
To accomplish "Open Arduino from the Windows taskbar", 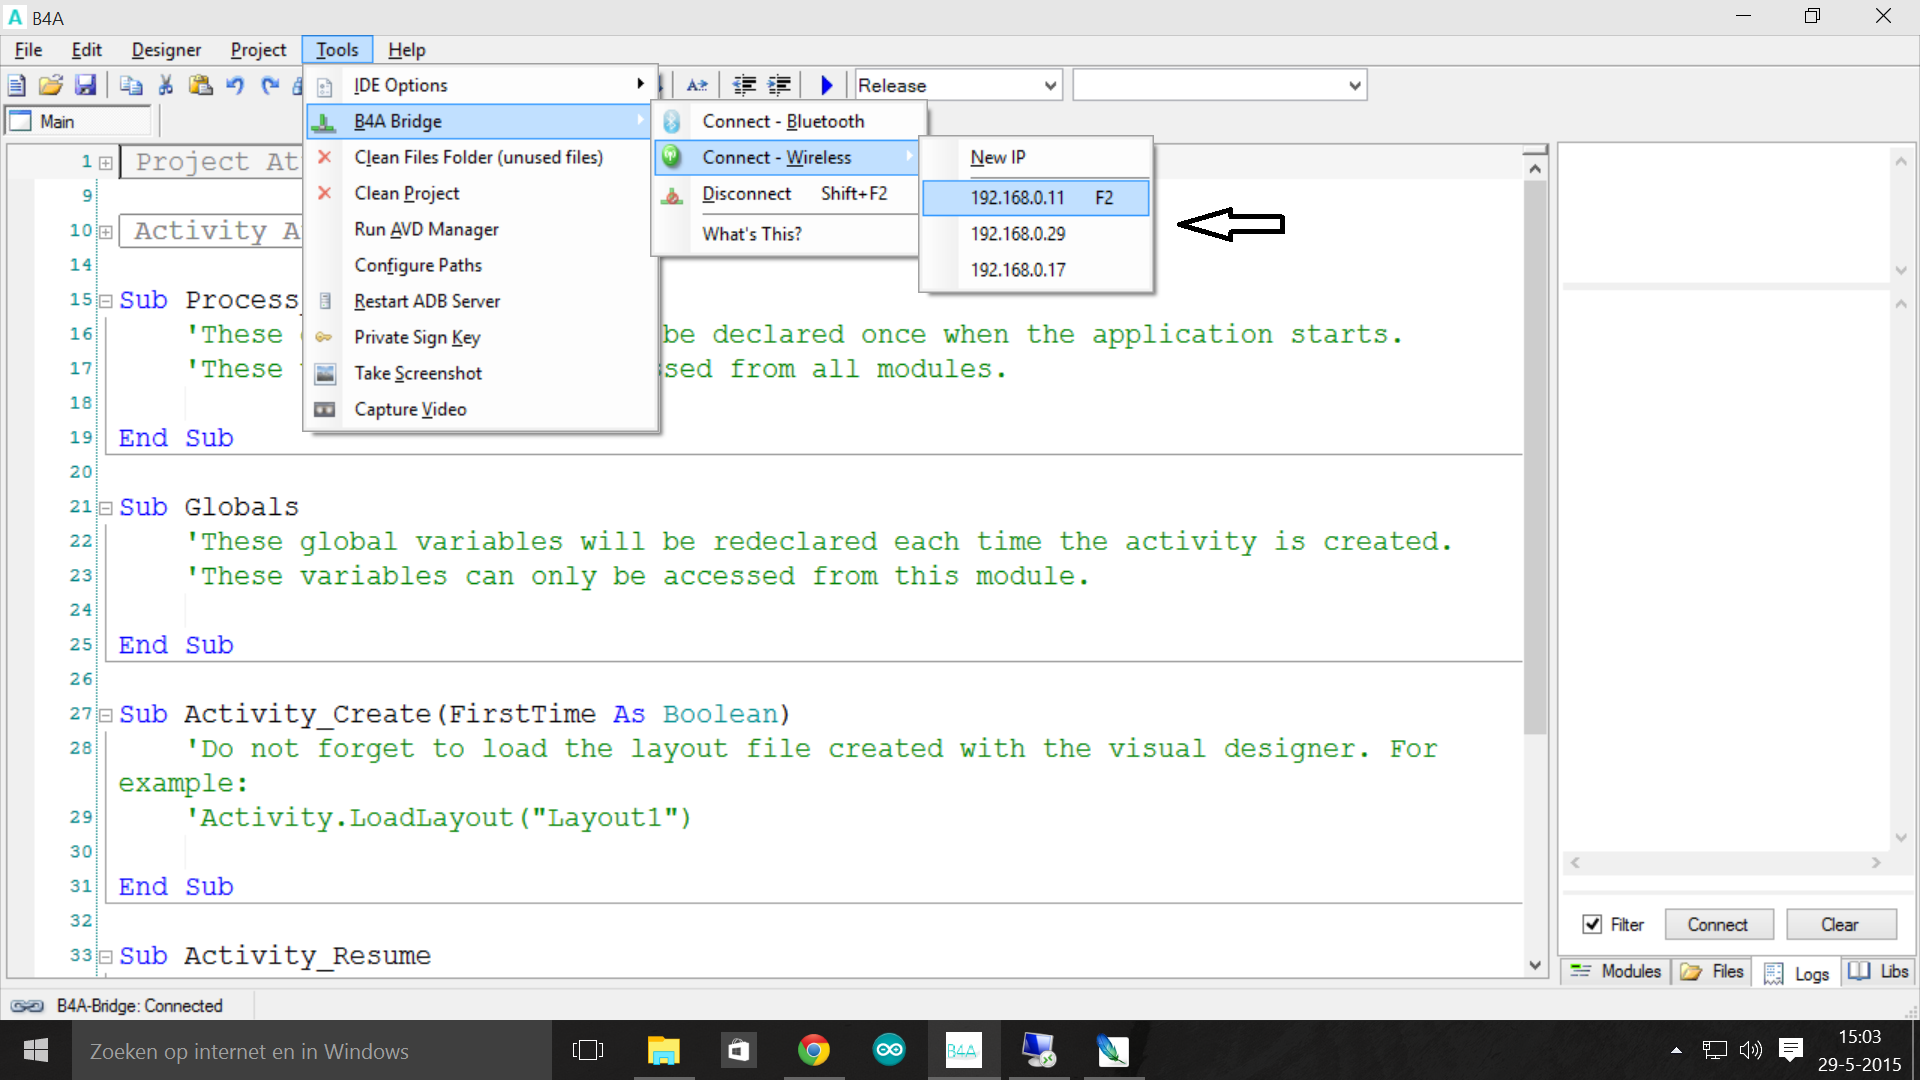I will point(888,1050).
